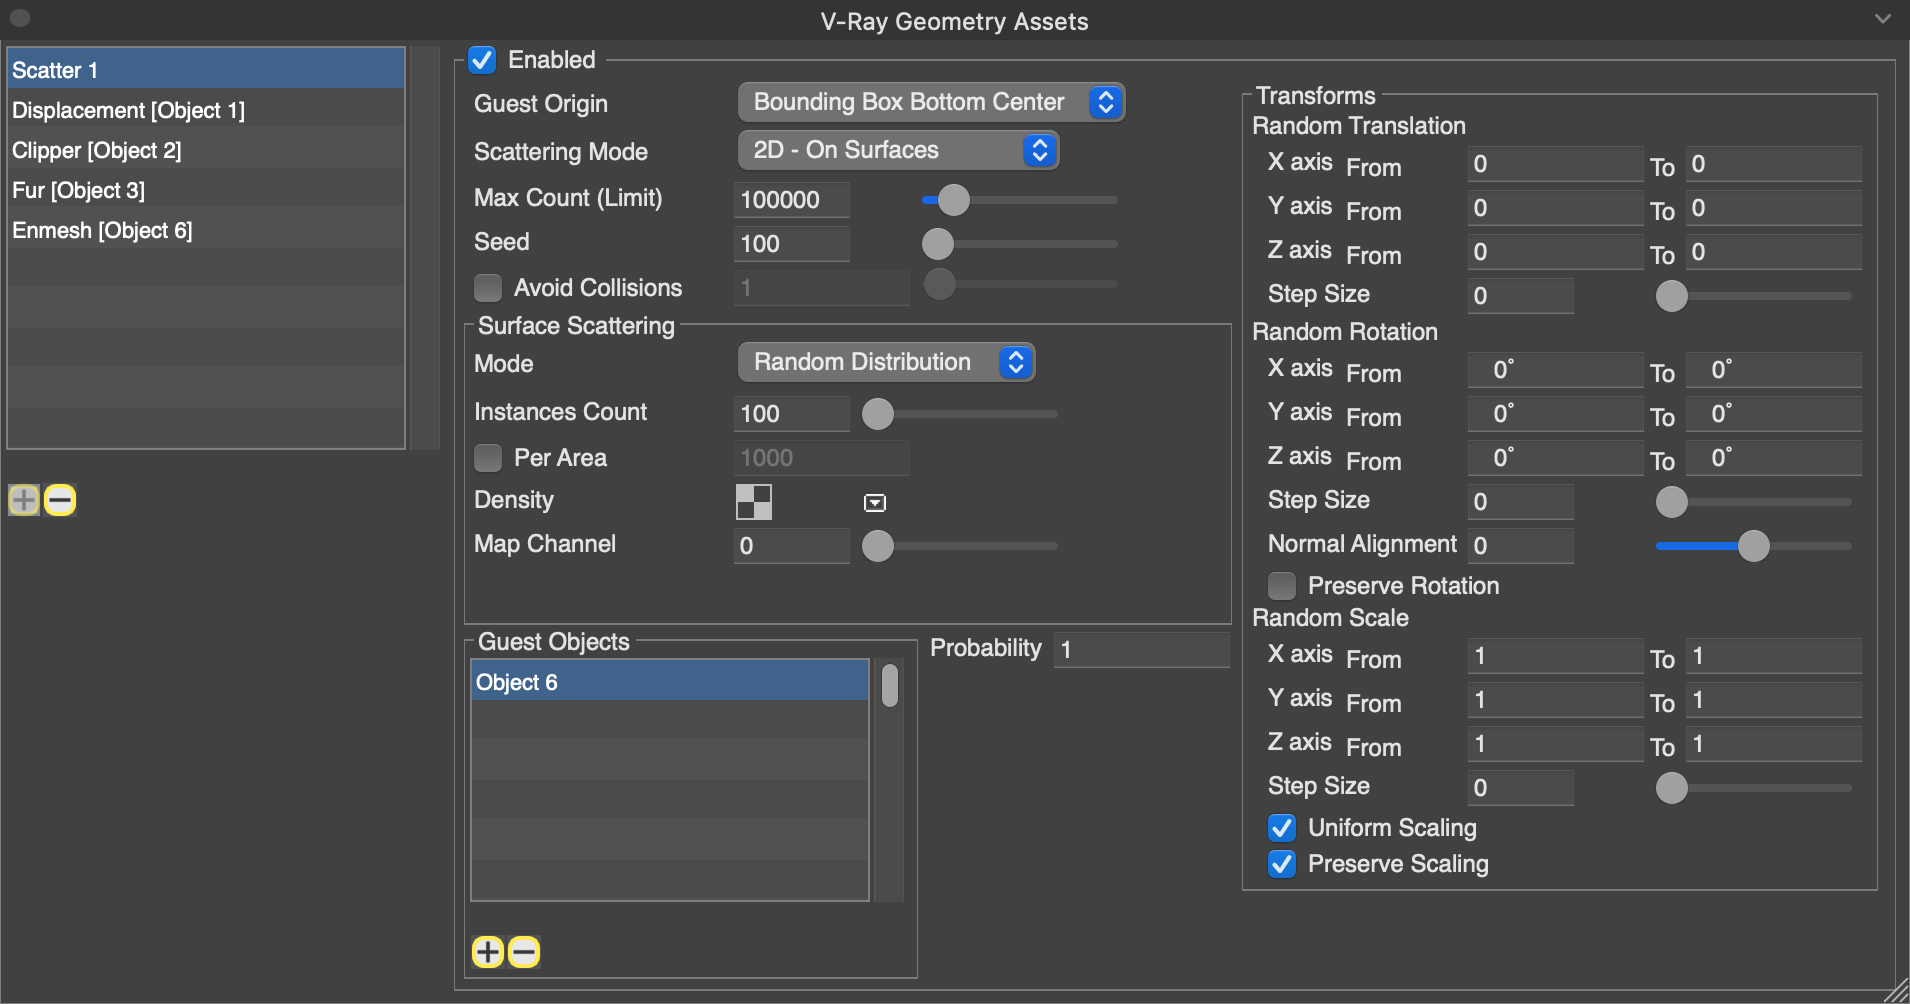Click Random Scale X axis From field
The width and height of the screenshot is (1910, 1004).
click(x=1556, y=656)
